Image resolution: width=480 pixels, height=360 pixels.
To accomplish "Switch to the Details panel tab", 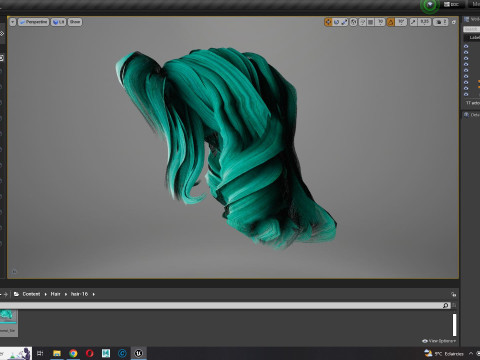I will click(x=472, y=115).
